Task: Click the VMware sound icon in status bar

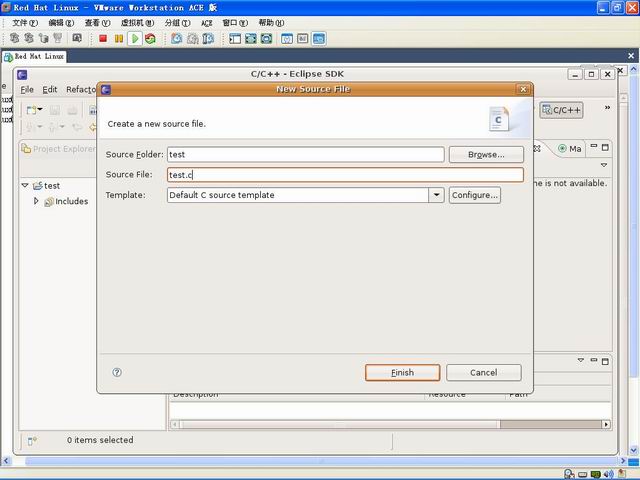Action: point(608,474)
